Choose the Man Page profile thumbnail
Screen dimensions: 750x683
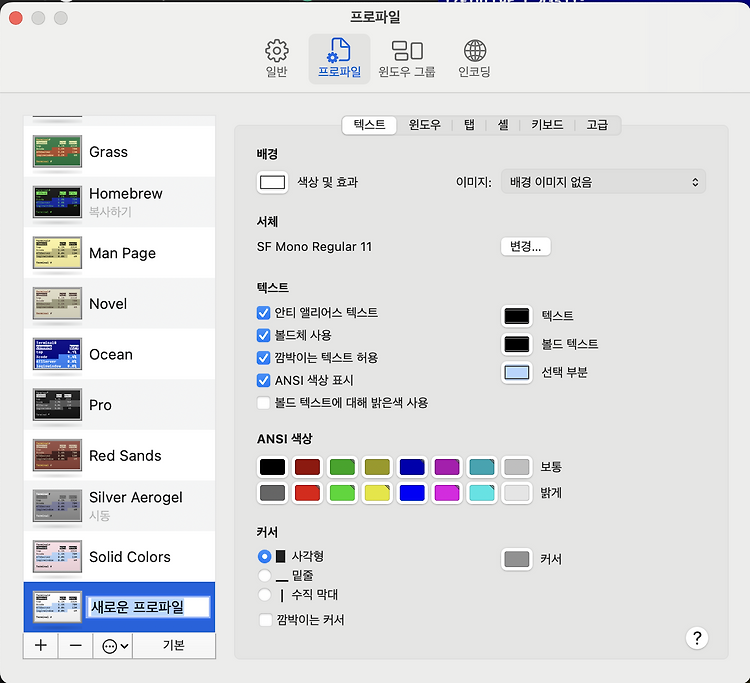pyautogui.click(x=57, y=253)
